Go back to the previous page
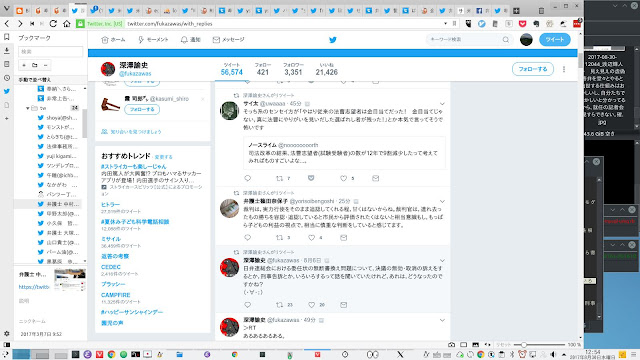Image resolution: width=640 pixels, height=360 pixels. click(x=7, y=24)
